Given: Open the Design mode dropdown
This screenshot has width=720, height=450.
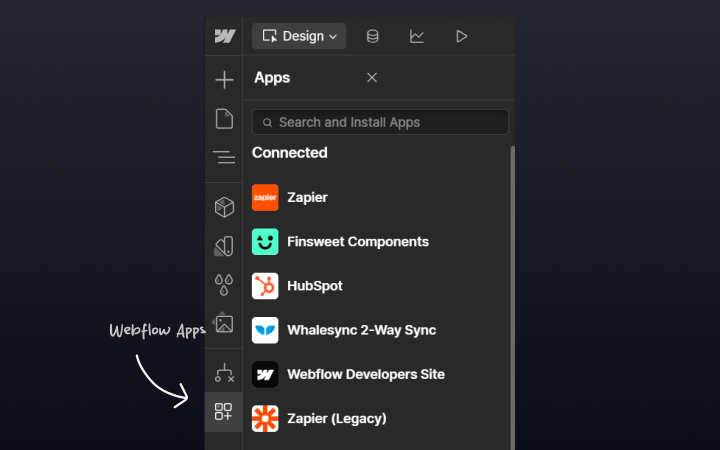Looking at the screenshot, I should [299, 36].
